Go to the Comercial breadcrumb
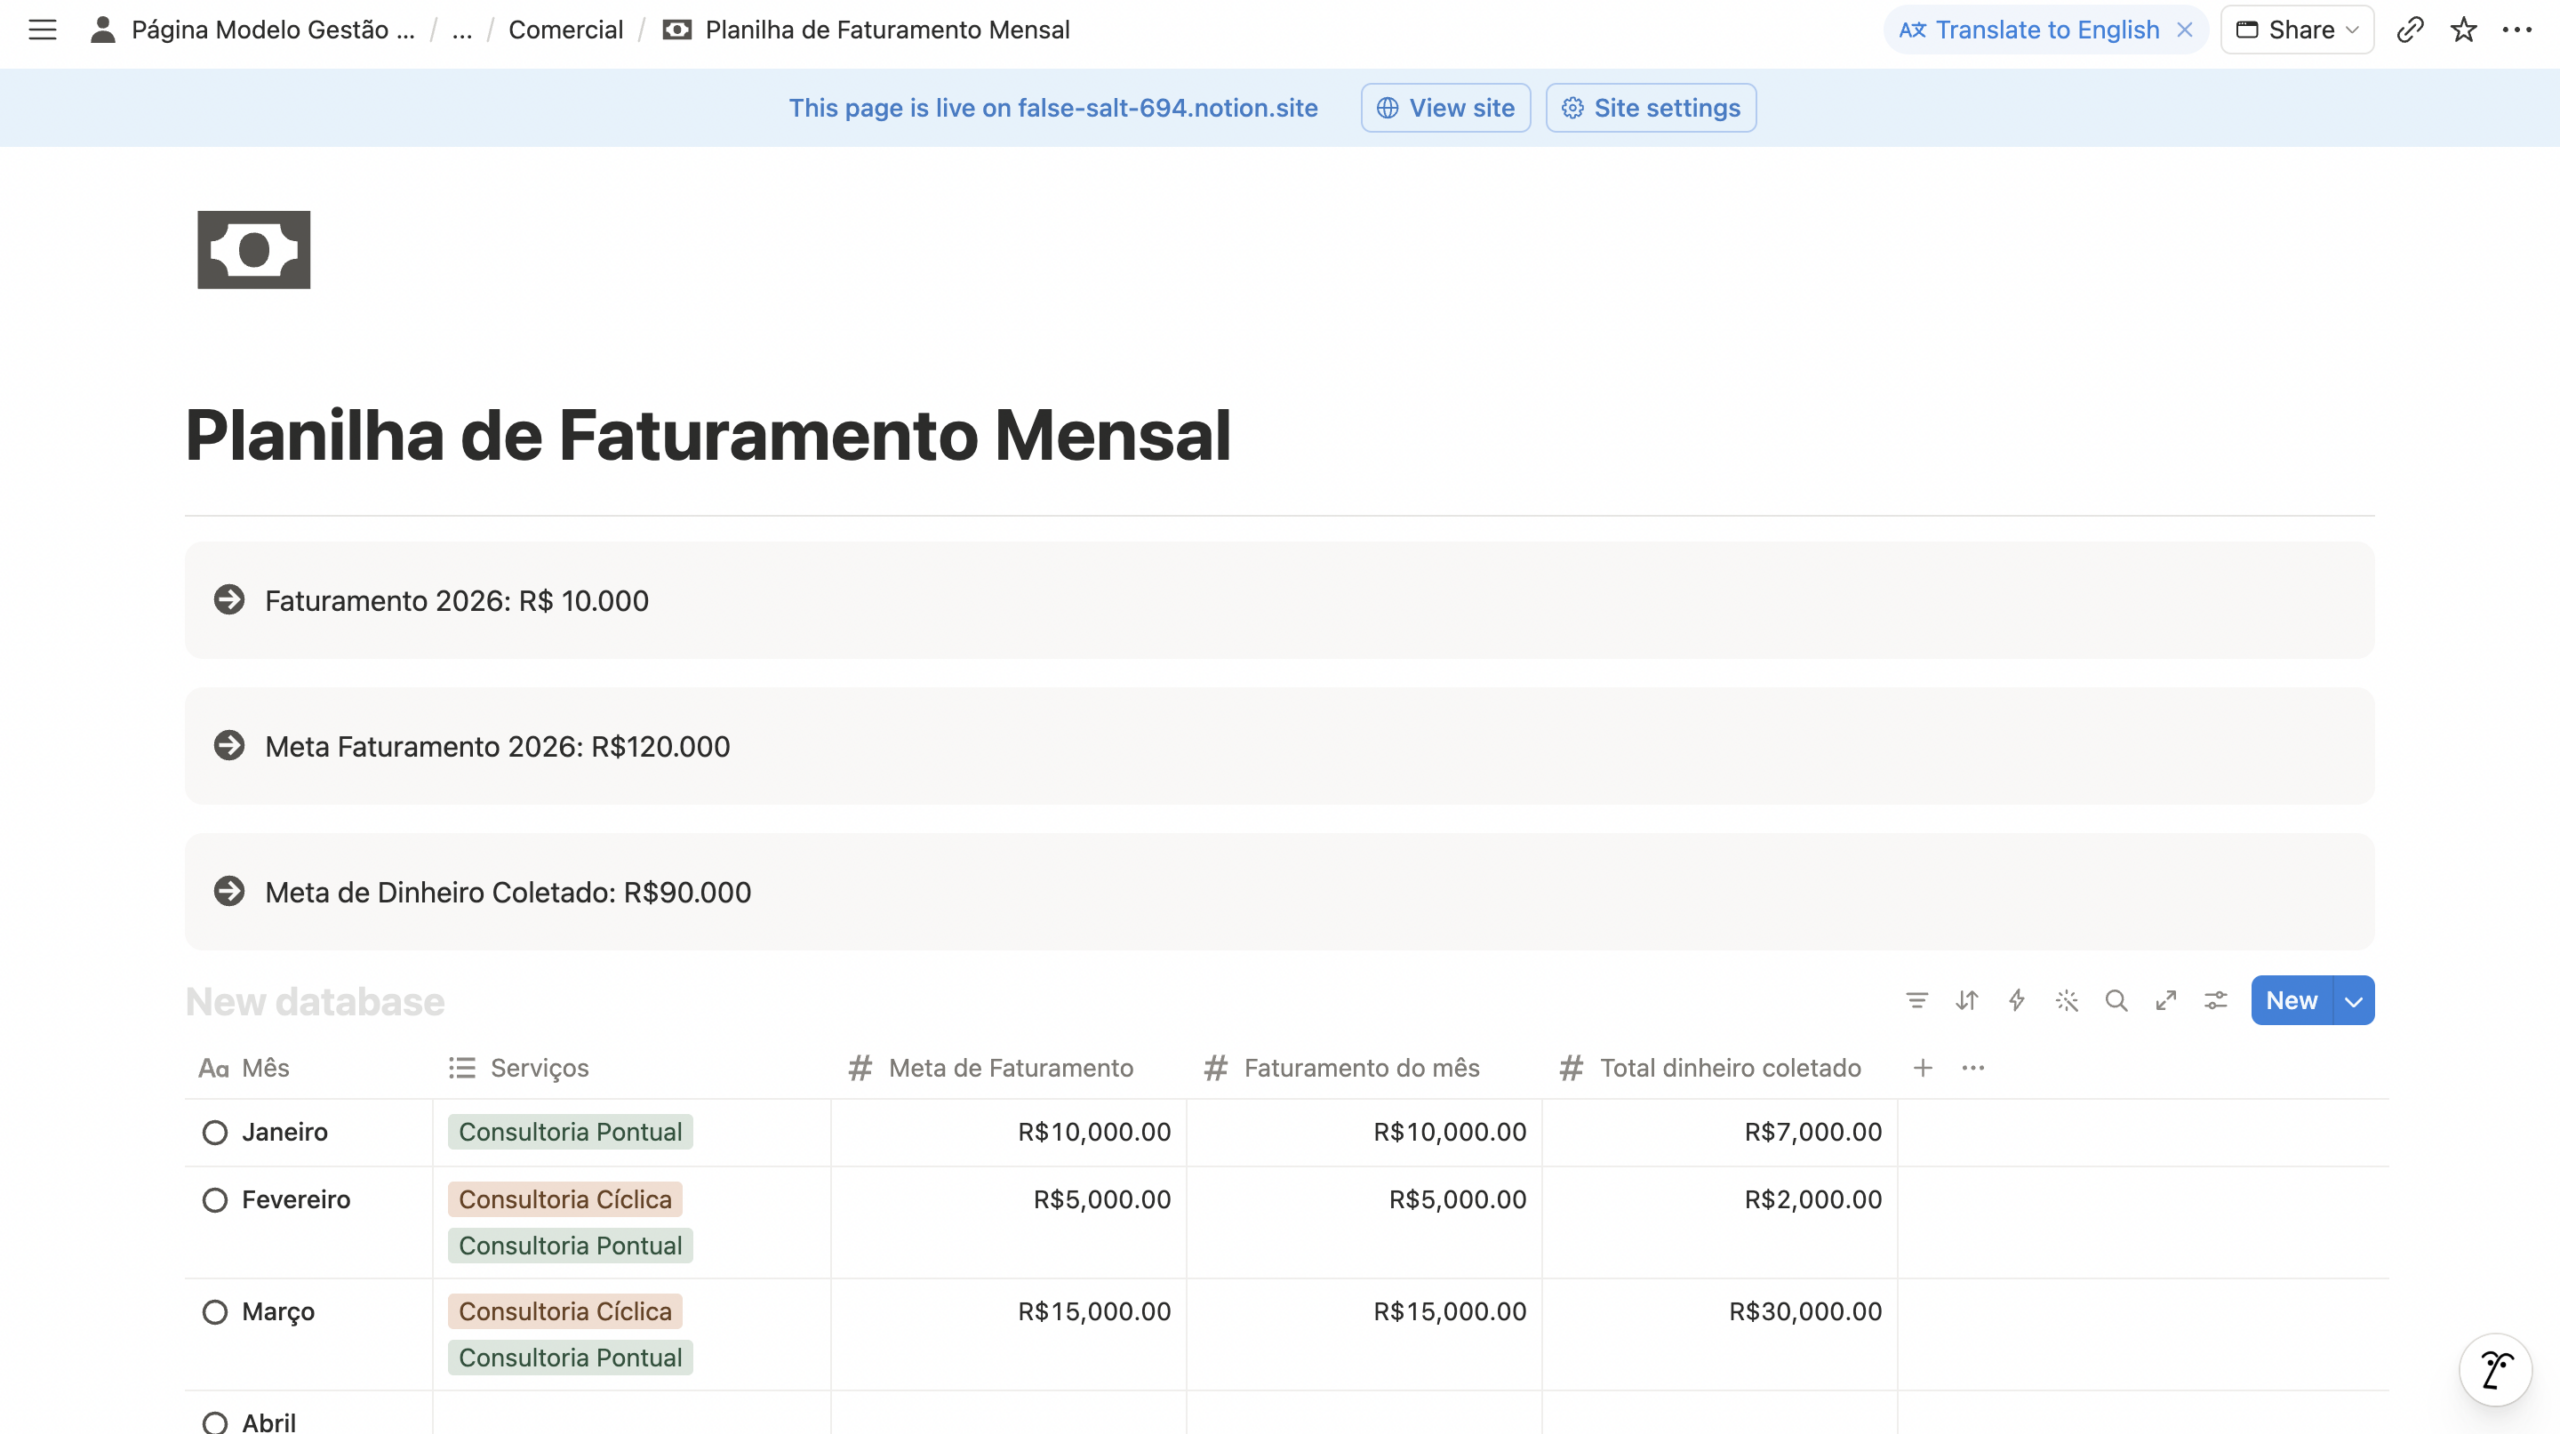The image size is (2560, 1434). [x=565, y=30]
